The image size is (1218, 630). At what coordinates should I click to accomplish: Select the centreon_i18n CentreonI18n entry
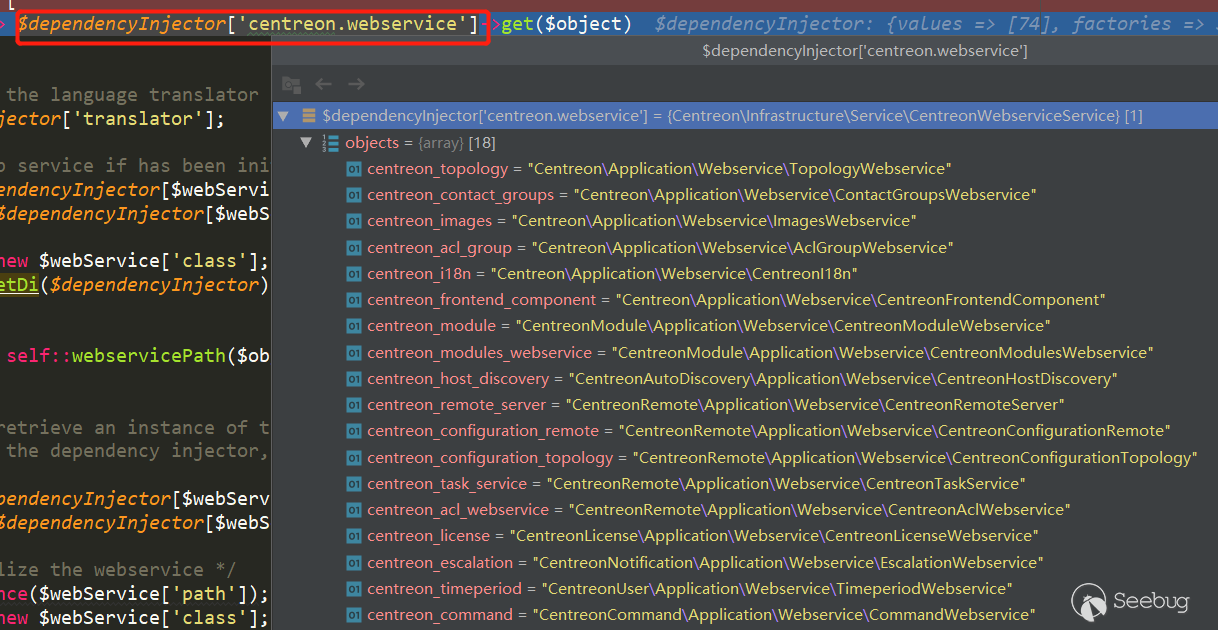coord(613,273)
